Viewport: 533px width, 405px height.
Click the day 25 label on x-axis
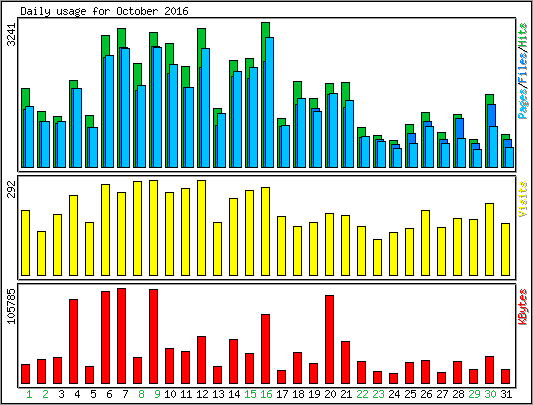tap(410, 394)
